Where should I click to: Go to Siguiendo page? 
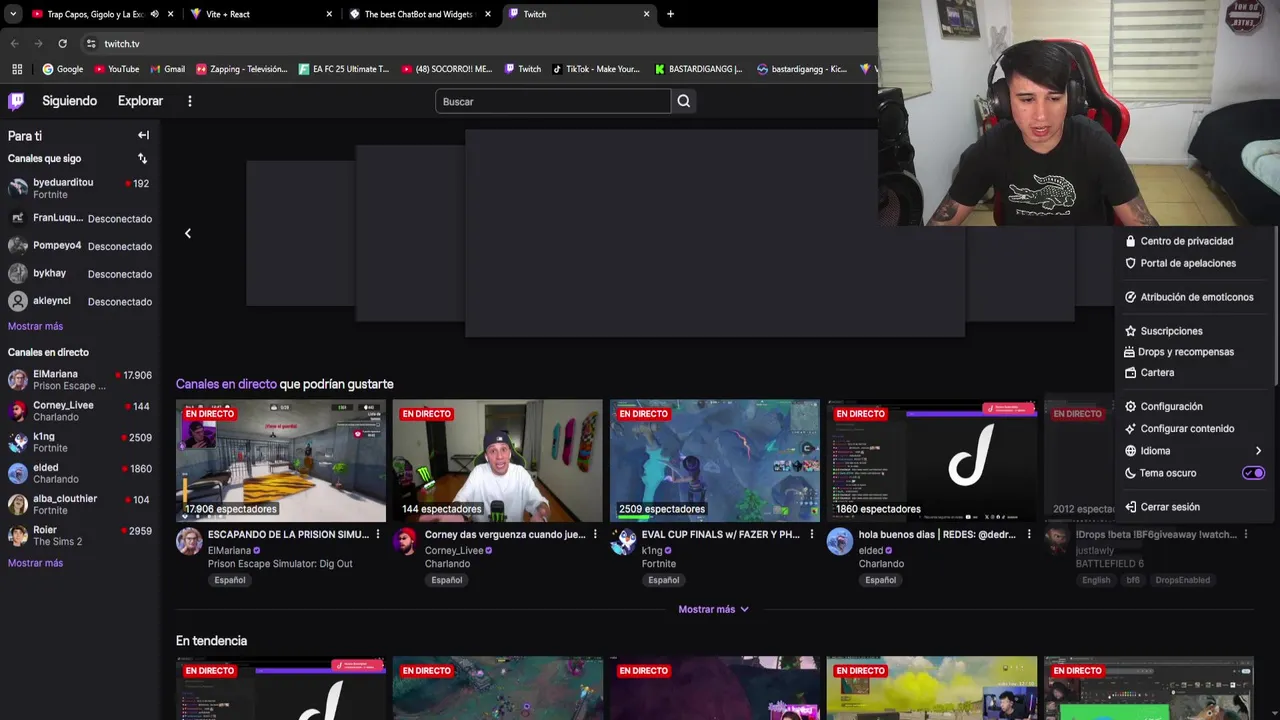point(69,101)
